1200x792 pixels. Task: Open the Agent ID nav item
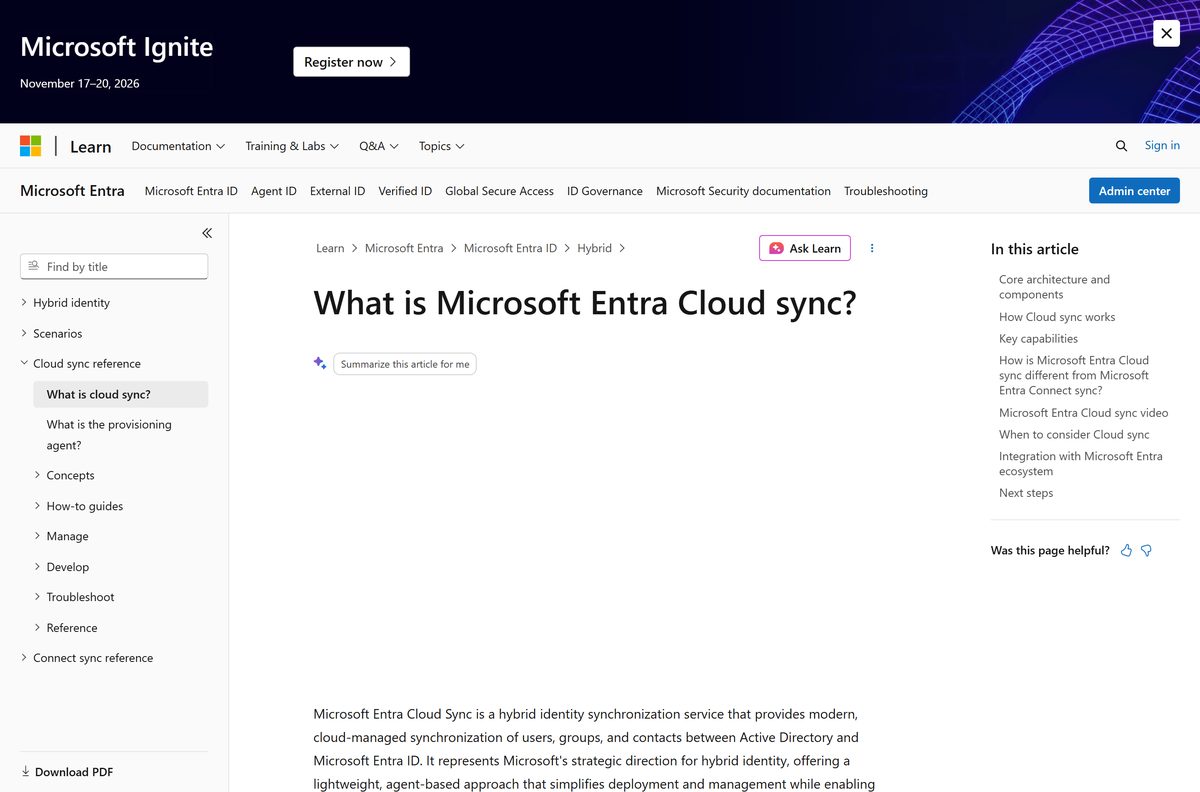[x=274, y=191]
